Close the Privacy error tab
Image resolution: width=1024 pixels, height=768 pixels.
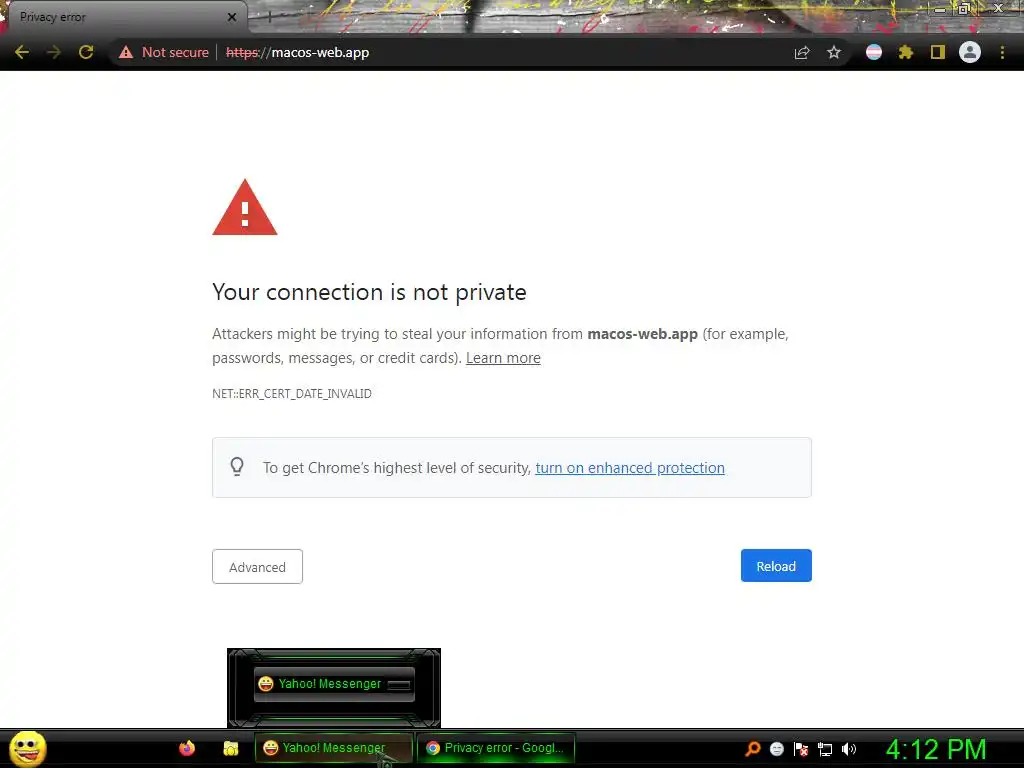coord(232,17)
